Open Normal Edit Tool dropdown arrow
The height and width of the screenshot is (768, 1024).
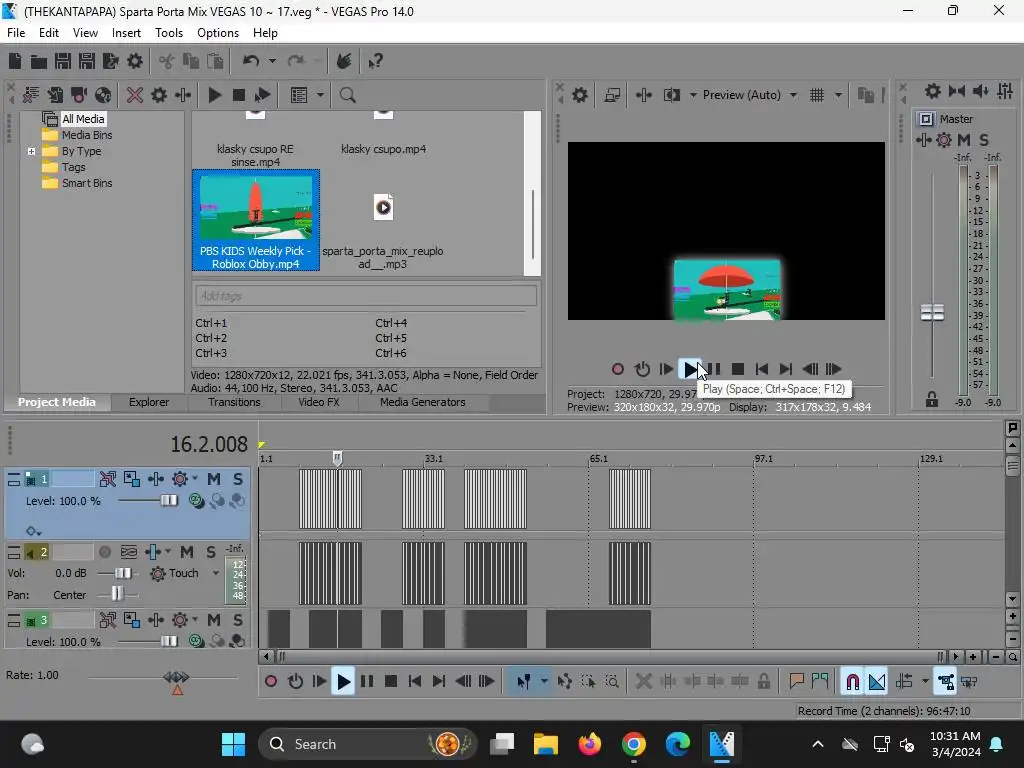pos(544,682)
